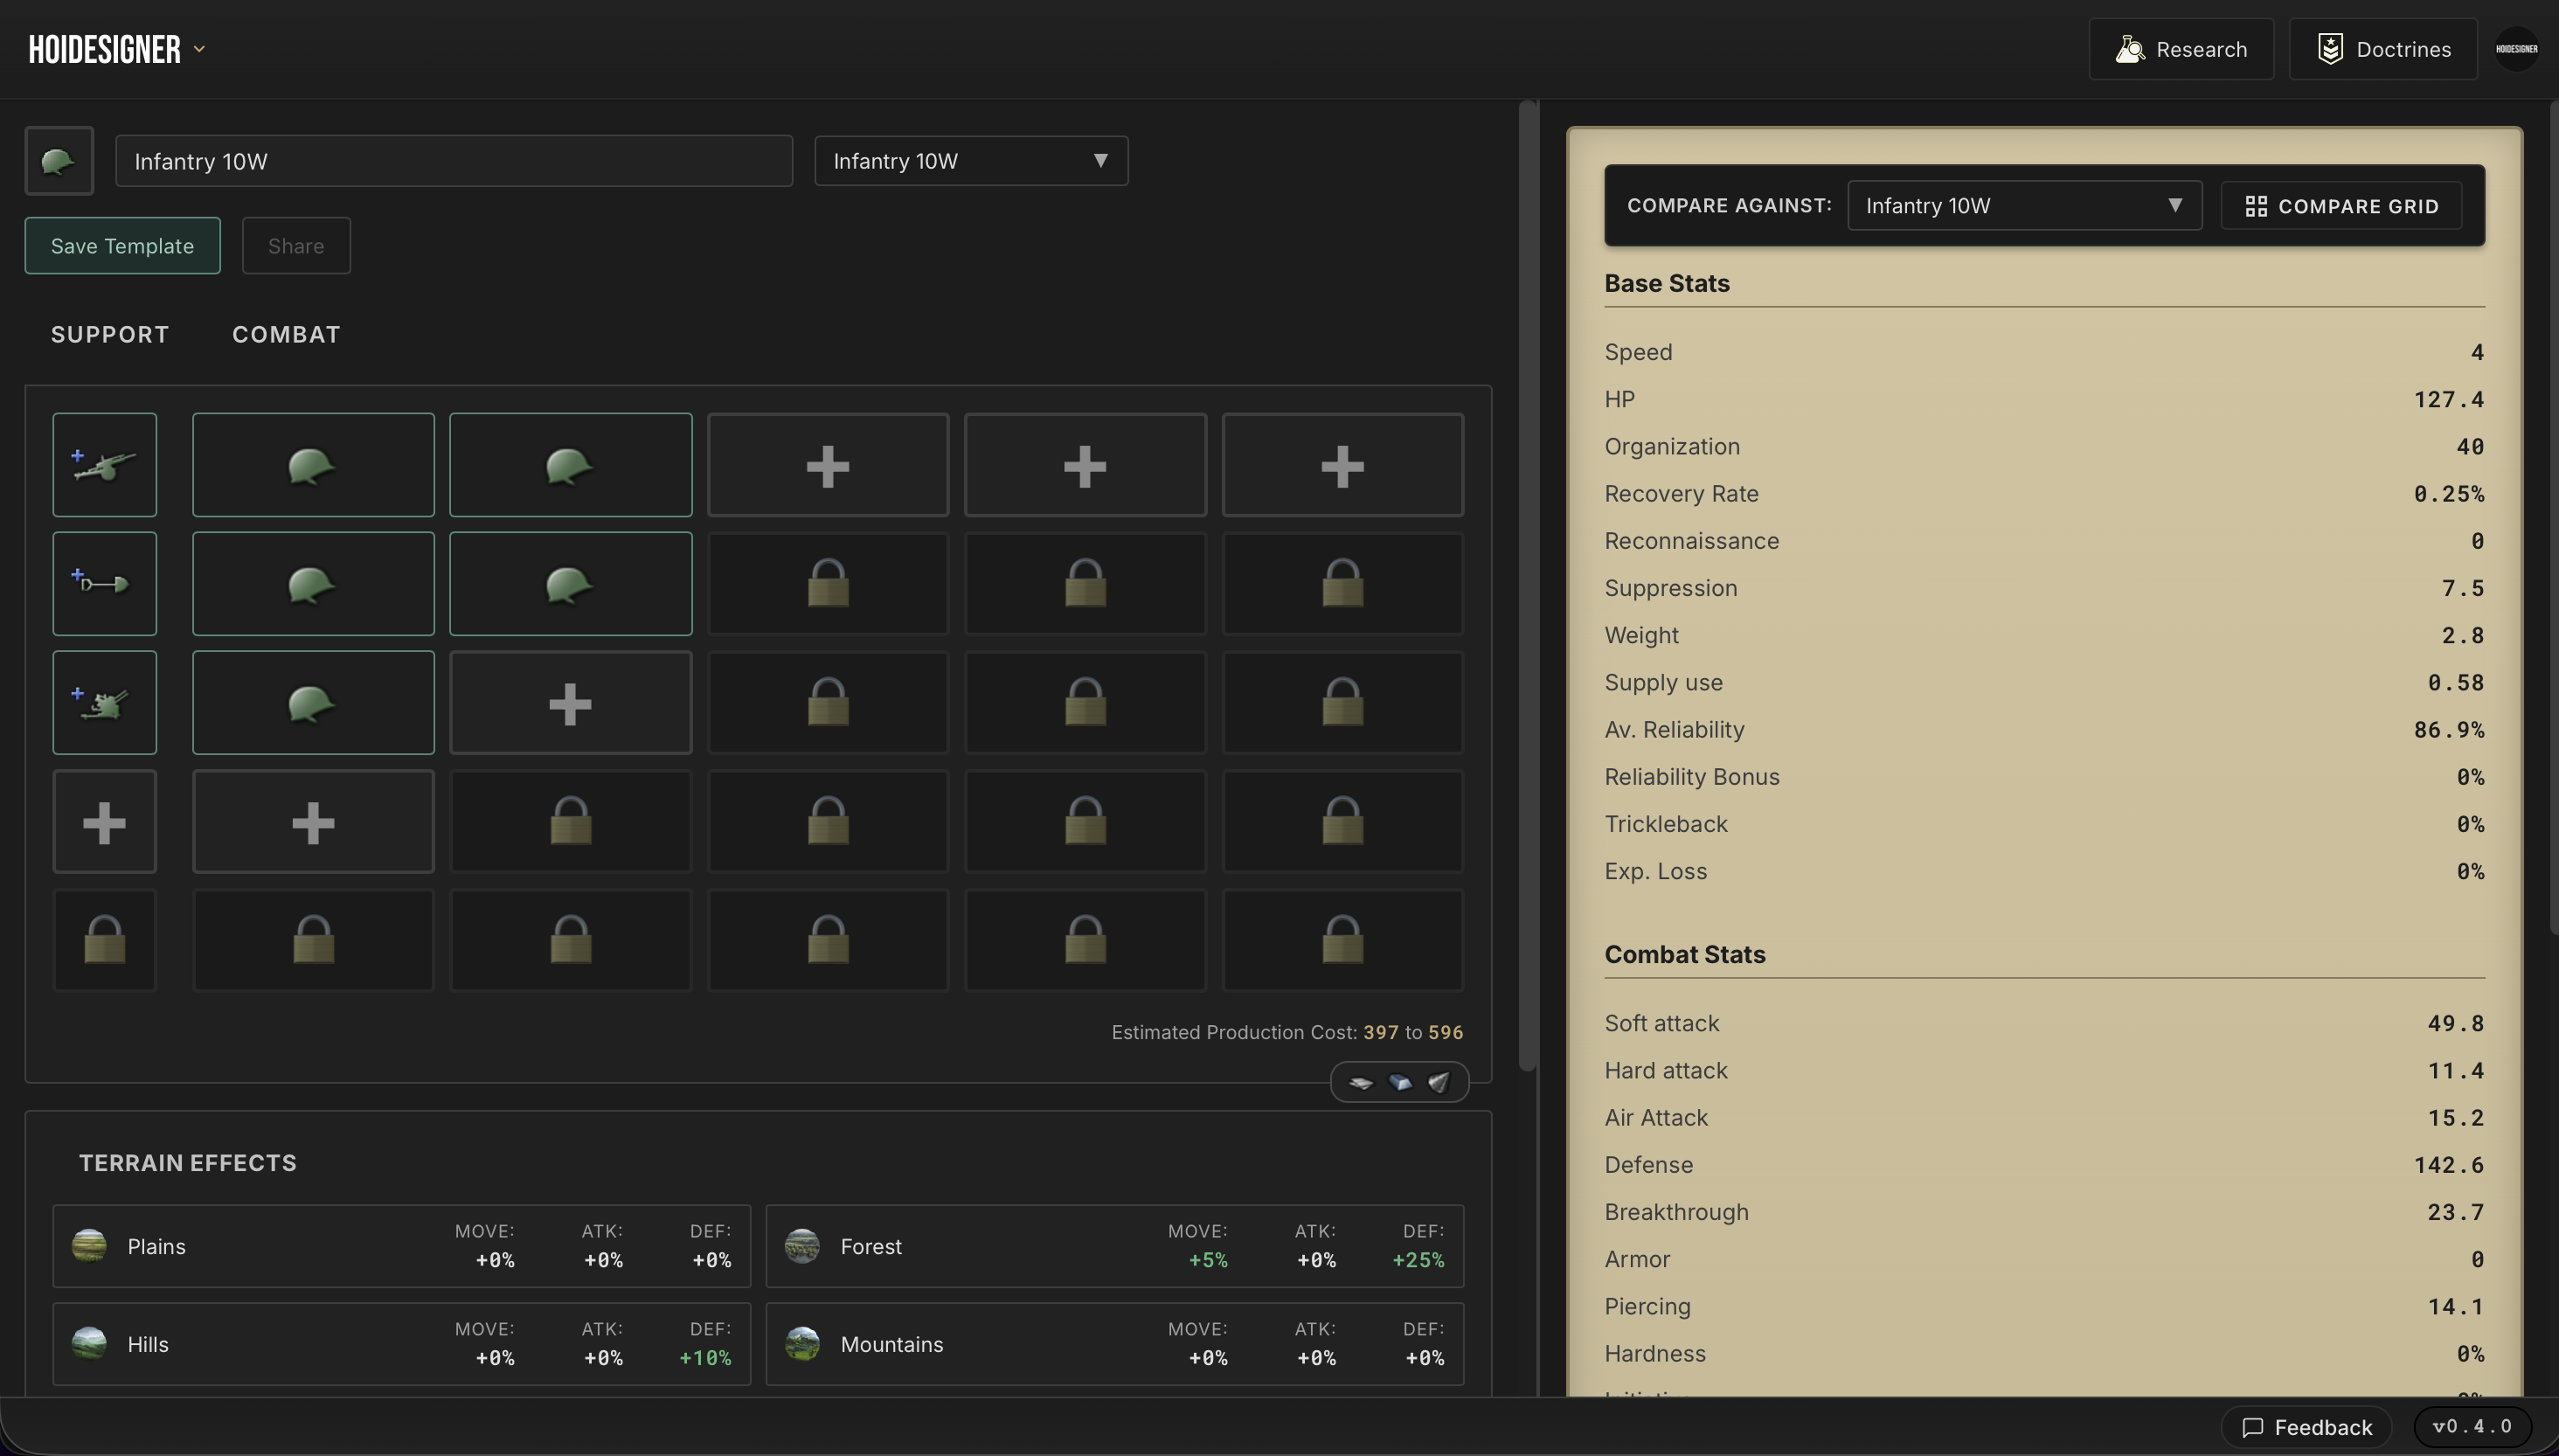2559x1456 pixels.
Task: Click the aluminium sheets resource icon
Action: [x=1361, y=1082]
